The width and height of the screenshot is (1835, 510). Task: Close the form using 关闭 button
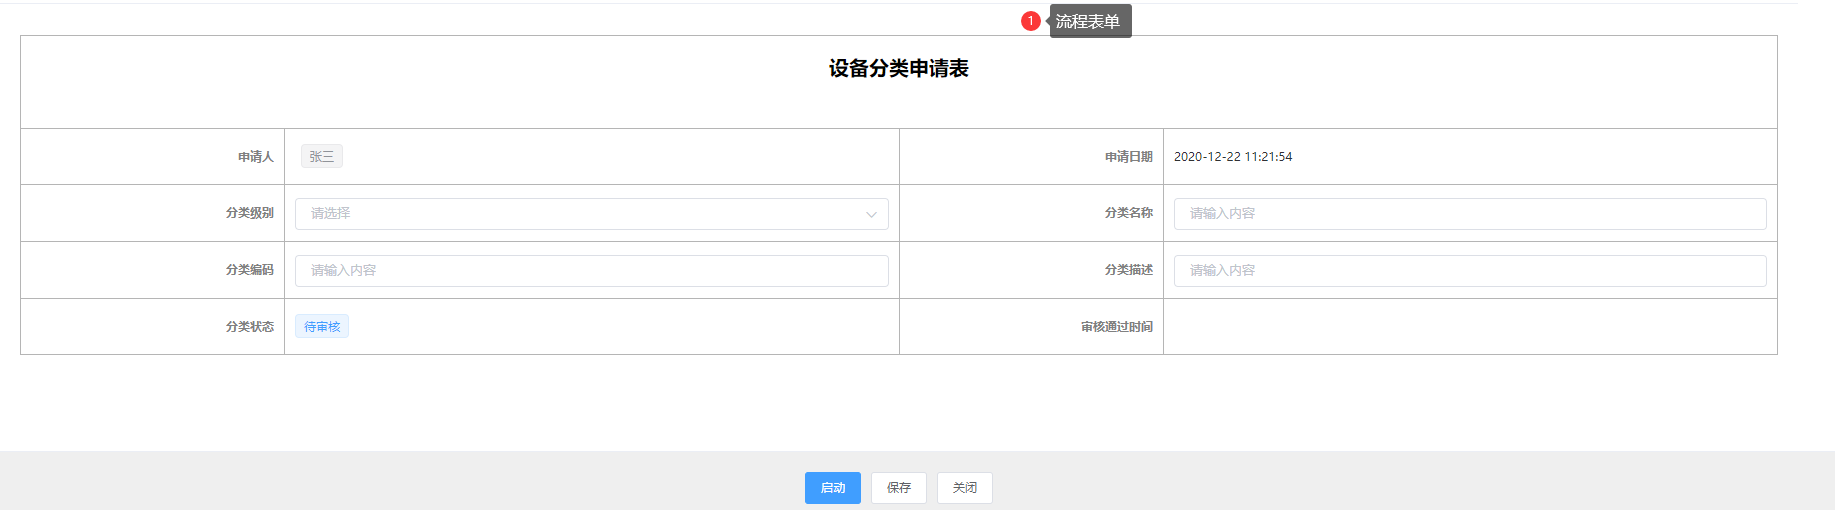point(964,488)
